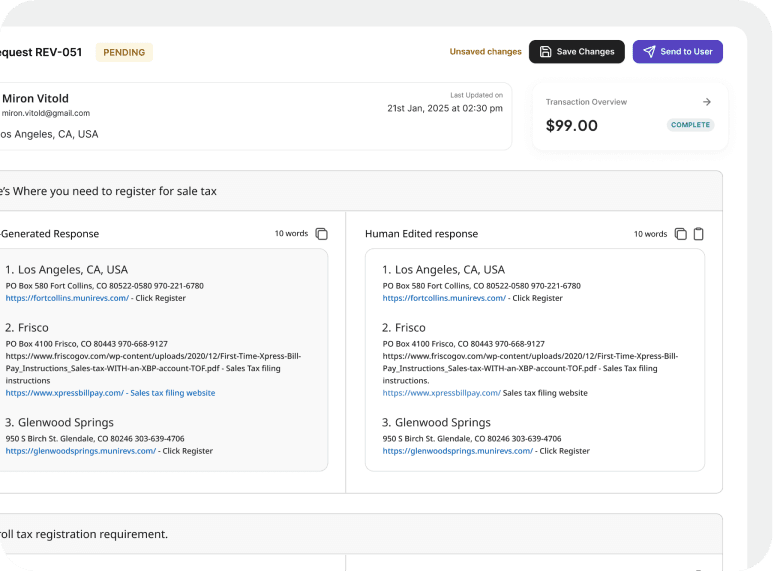Click the Save Changes button
773x571 pixels.
tap(576, 52)
